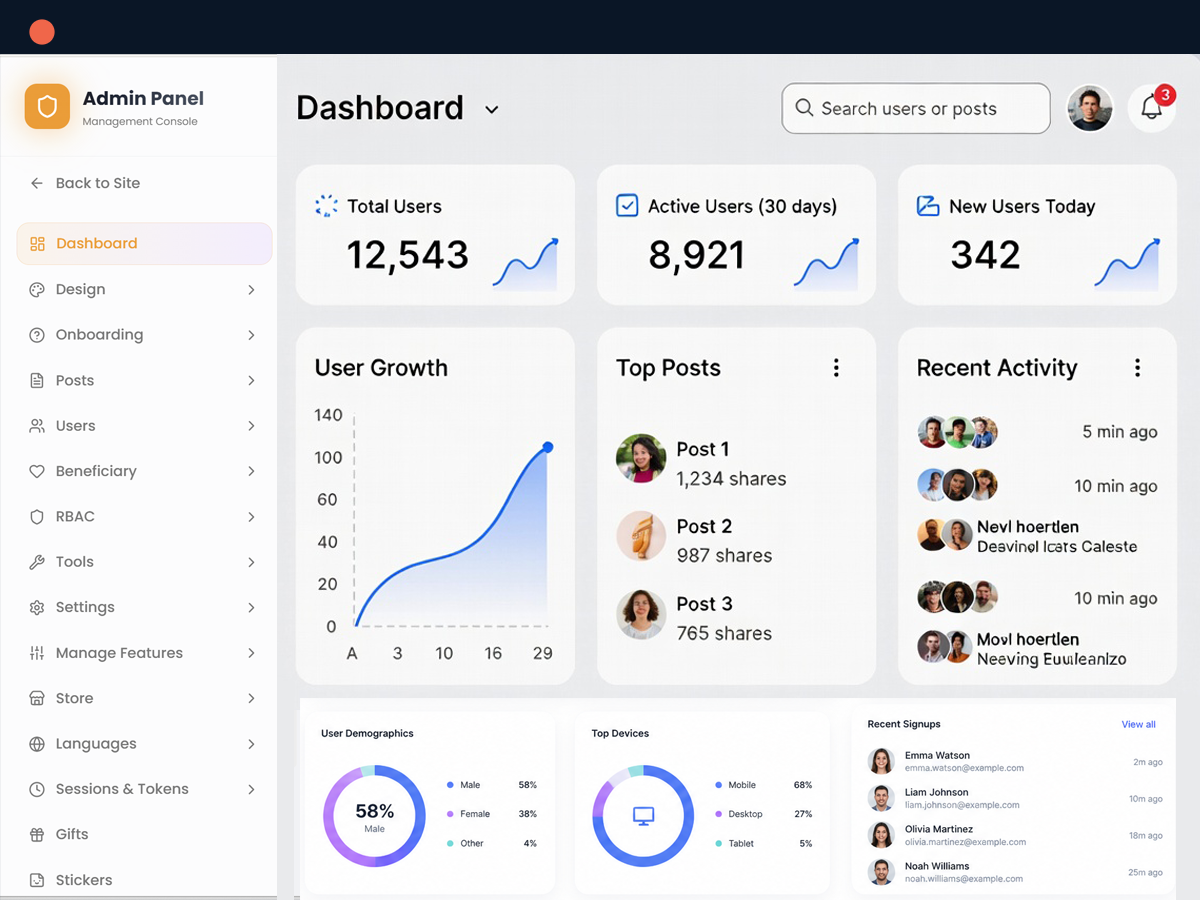Open the Users menu item
The height and width of the screenshot is (900, 1200).
[x=144, y=426]
